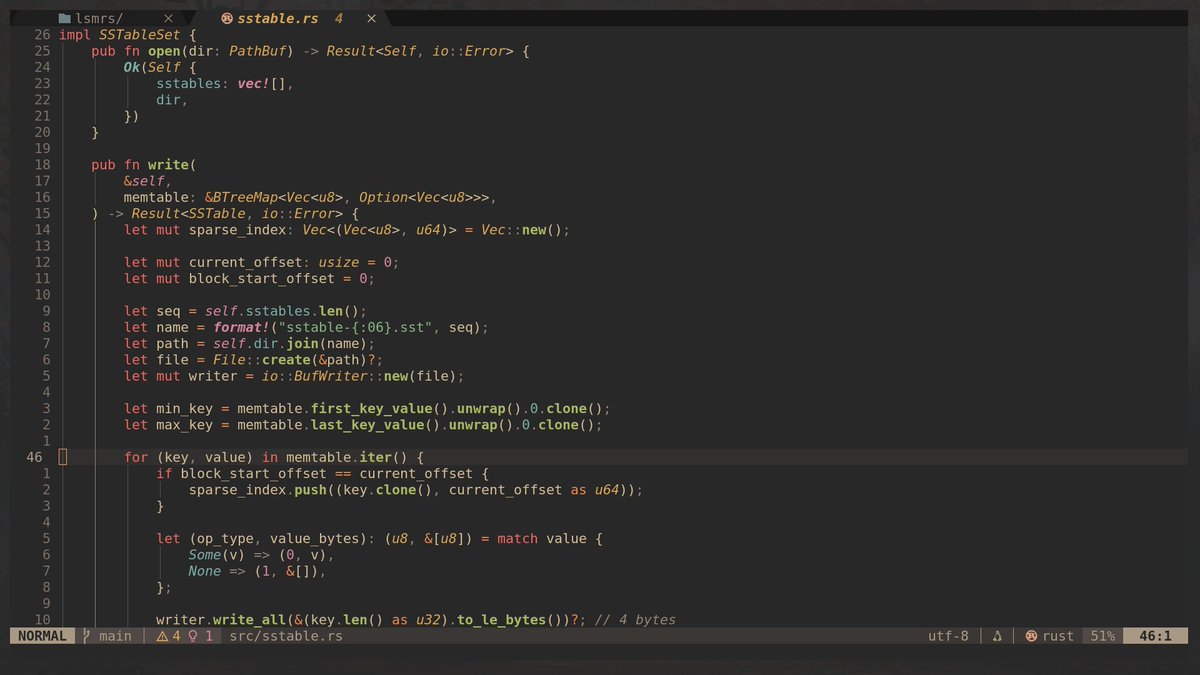
Task: Click memtable.iter() in the for loop
Action: tap(346, 457)
